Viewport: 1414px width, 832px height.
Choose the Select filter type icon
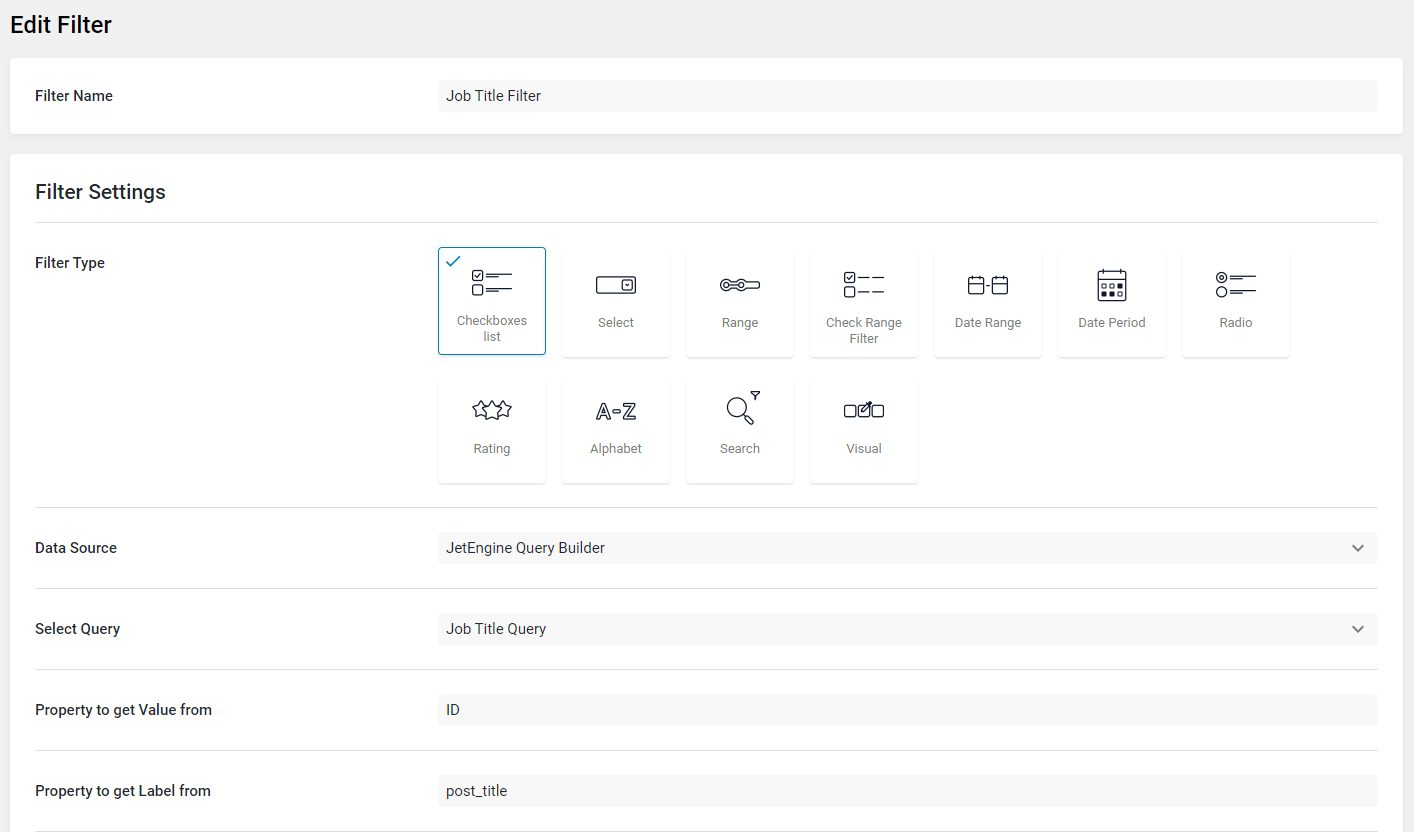click(x=616, y=285)
